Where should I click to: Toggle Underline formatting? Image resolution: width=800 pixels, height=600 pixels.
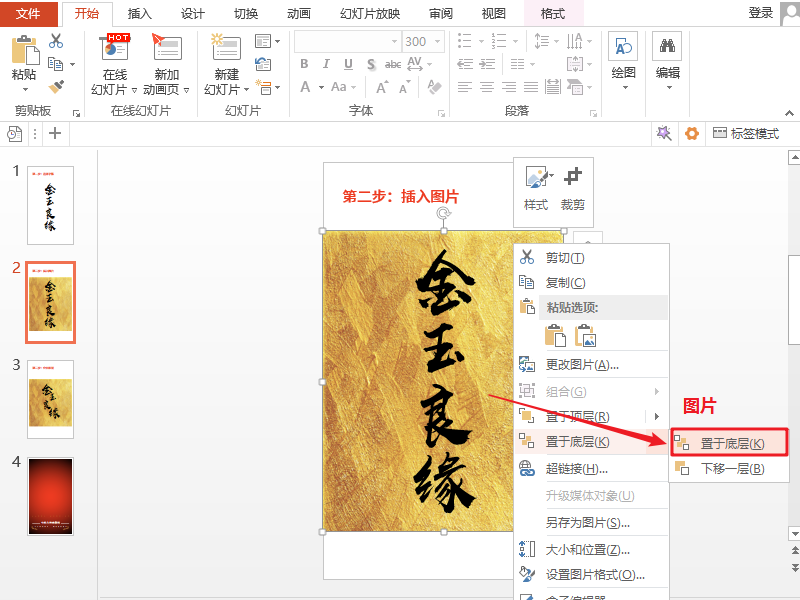pos(348,64)
